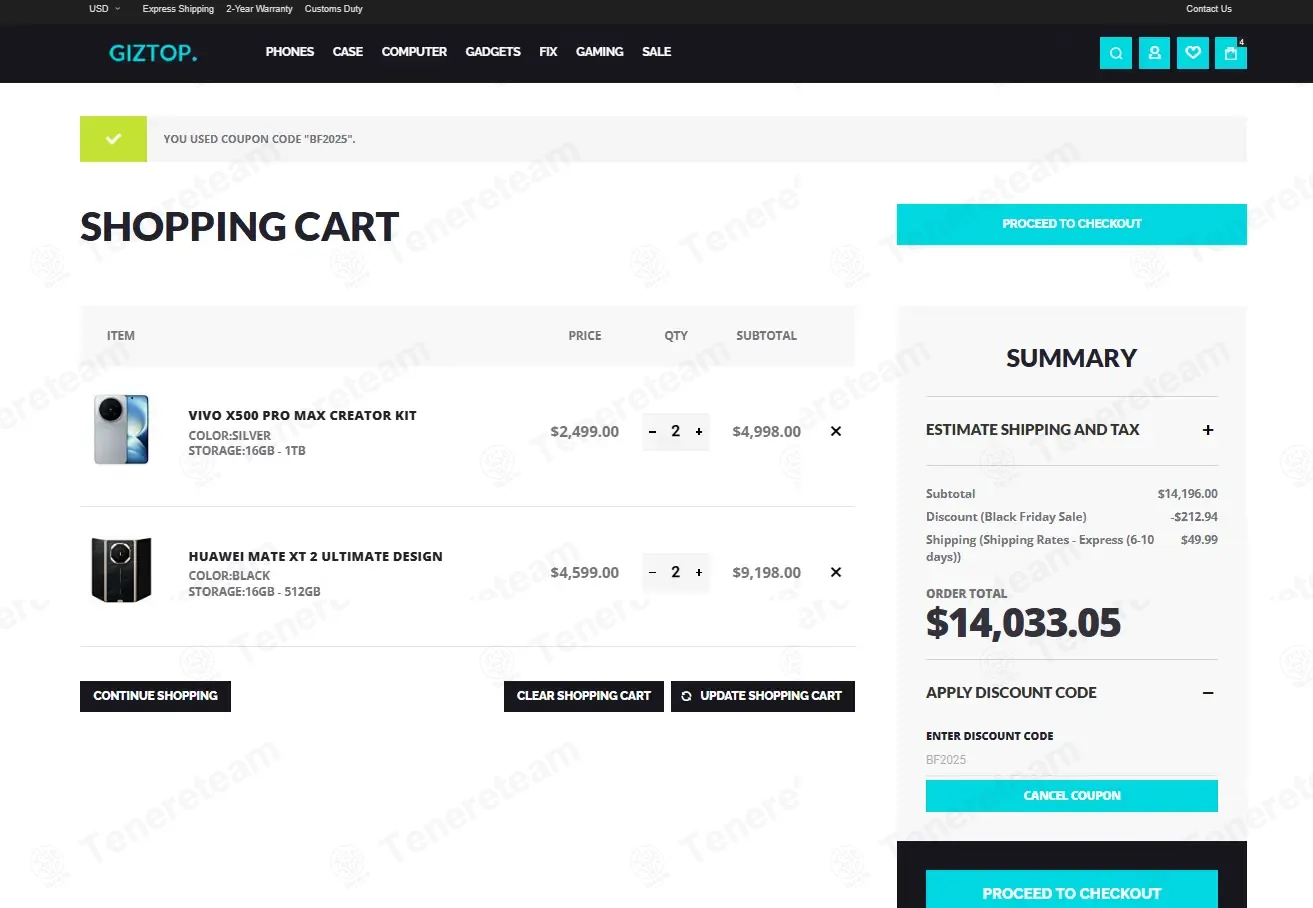Click the Huawei quantity value field
1313x908 pixels.
[676, 573]
